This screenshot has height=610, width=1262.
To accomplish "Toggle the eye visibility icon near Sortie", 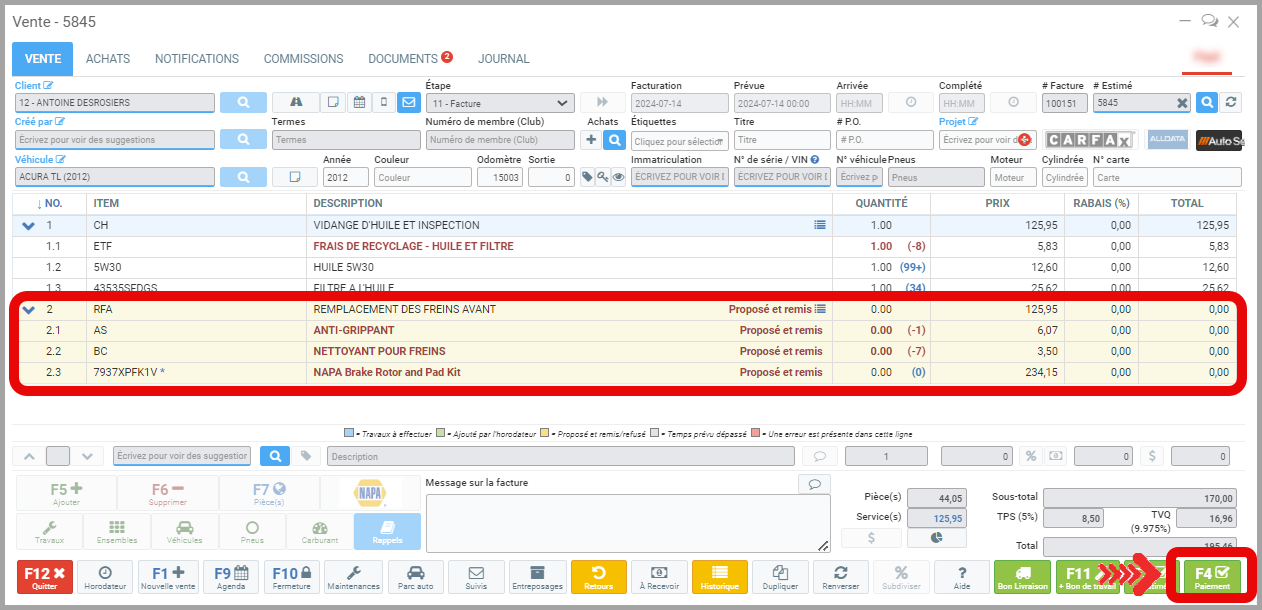I will click(x=618, y=177).
